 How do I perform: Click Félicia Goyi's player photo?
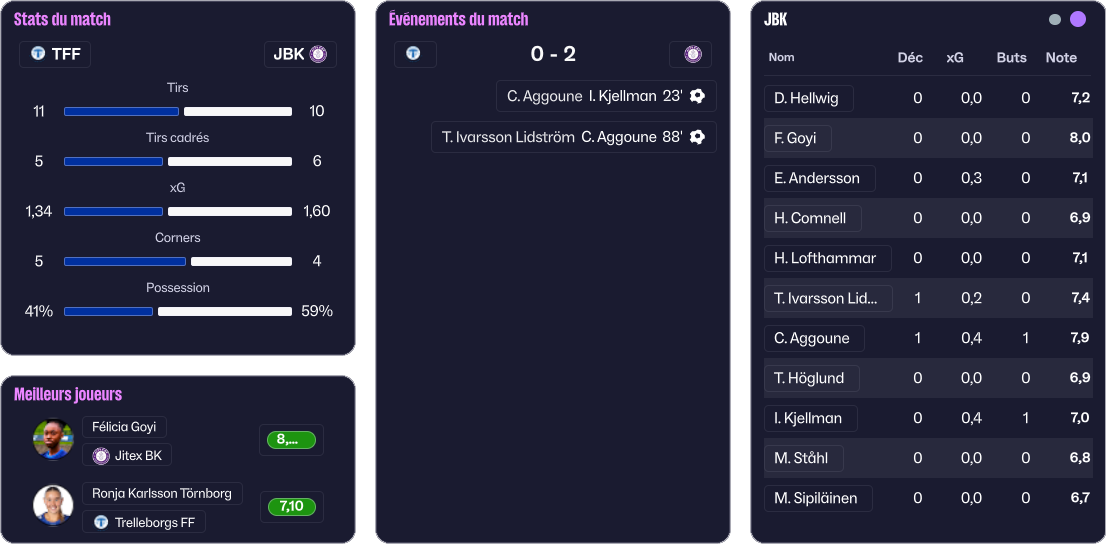(53, 439)
